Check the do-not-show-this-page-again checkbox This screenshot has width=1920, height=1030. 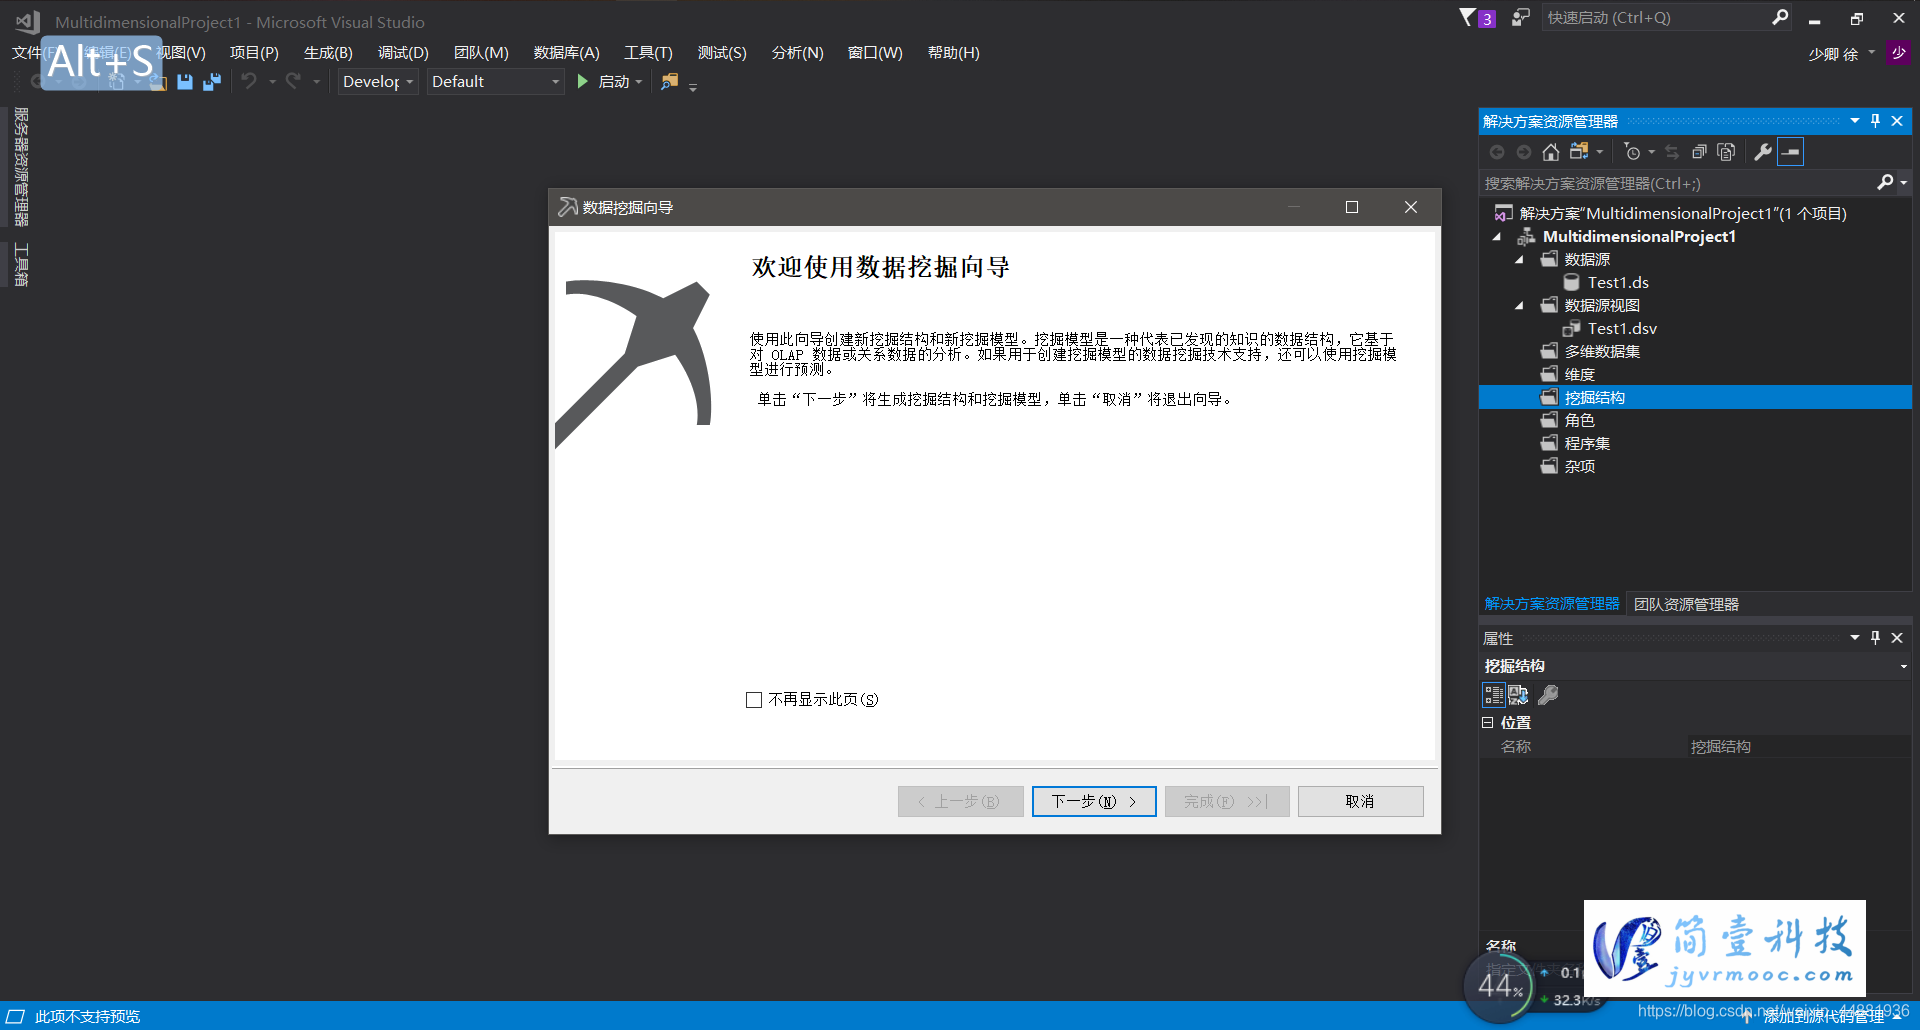(x=754, y=700)
